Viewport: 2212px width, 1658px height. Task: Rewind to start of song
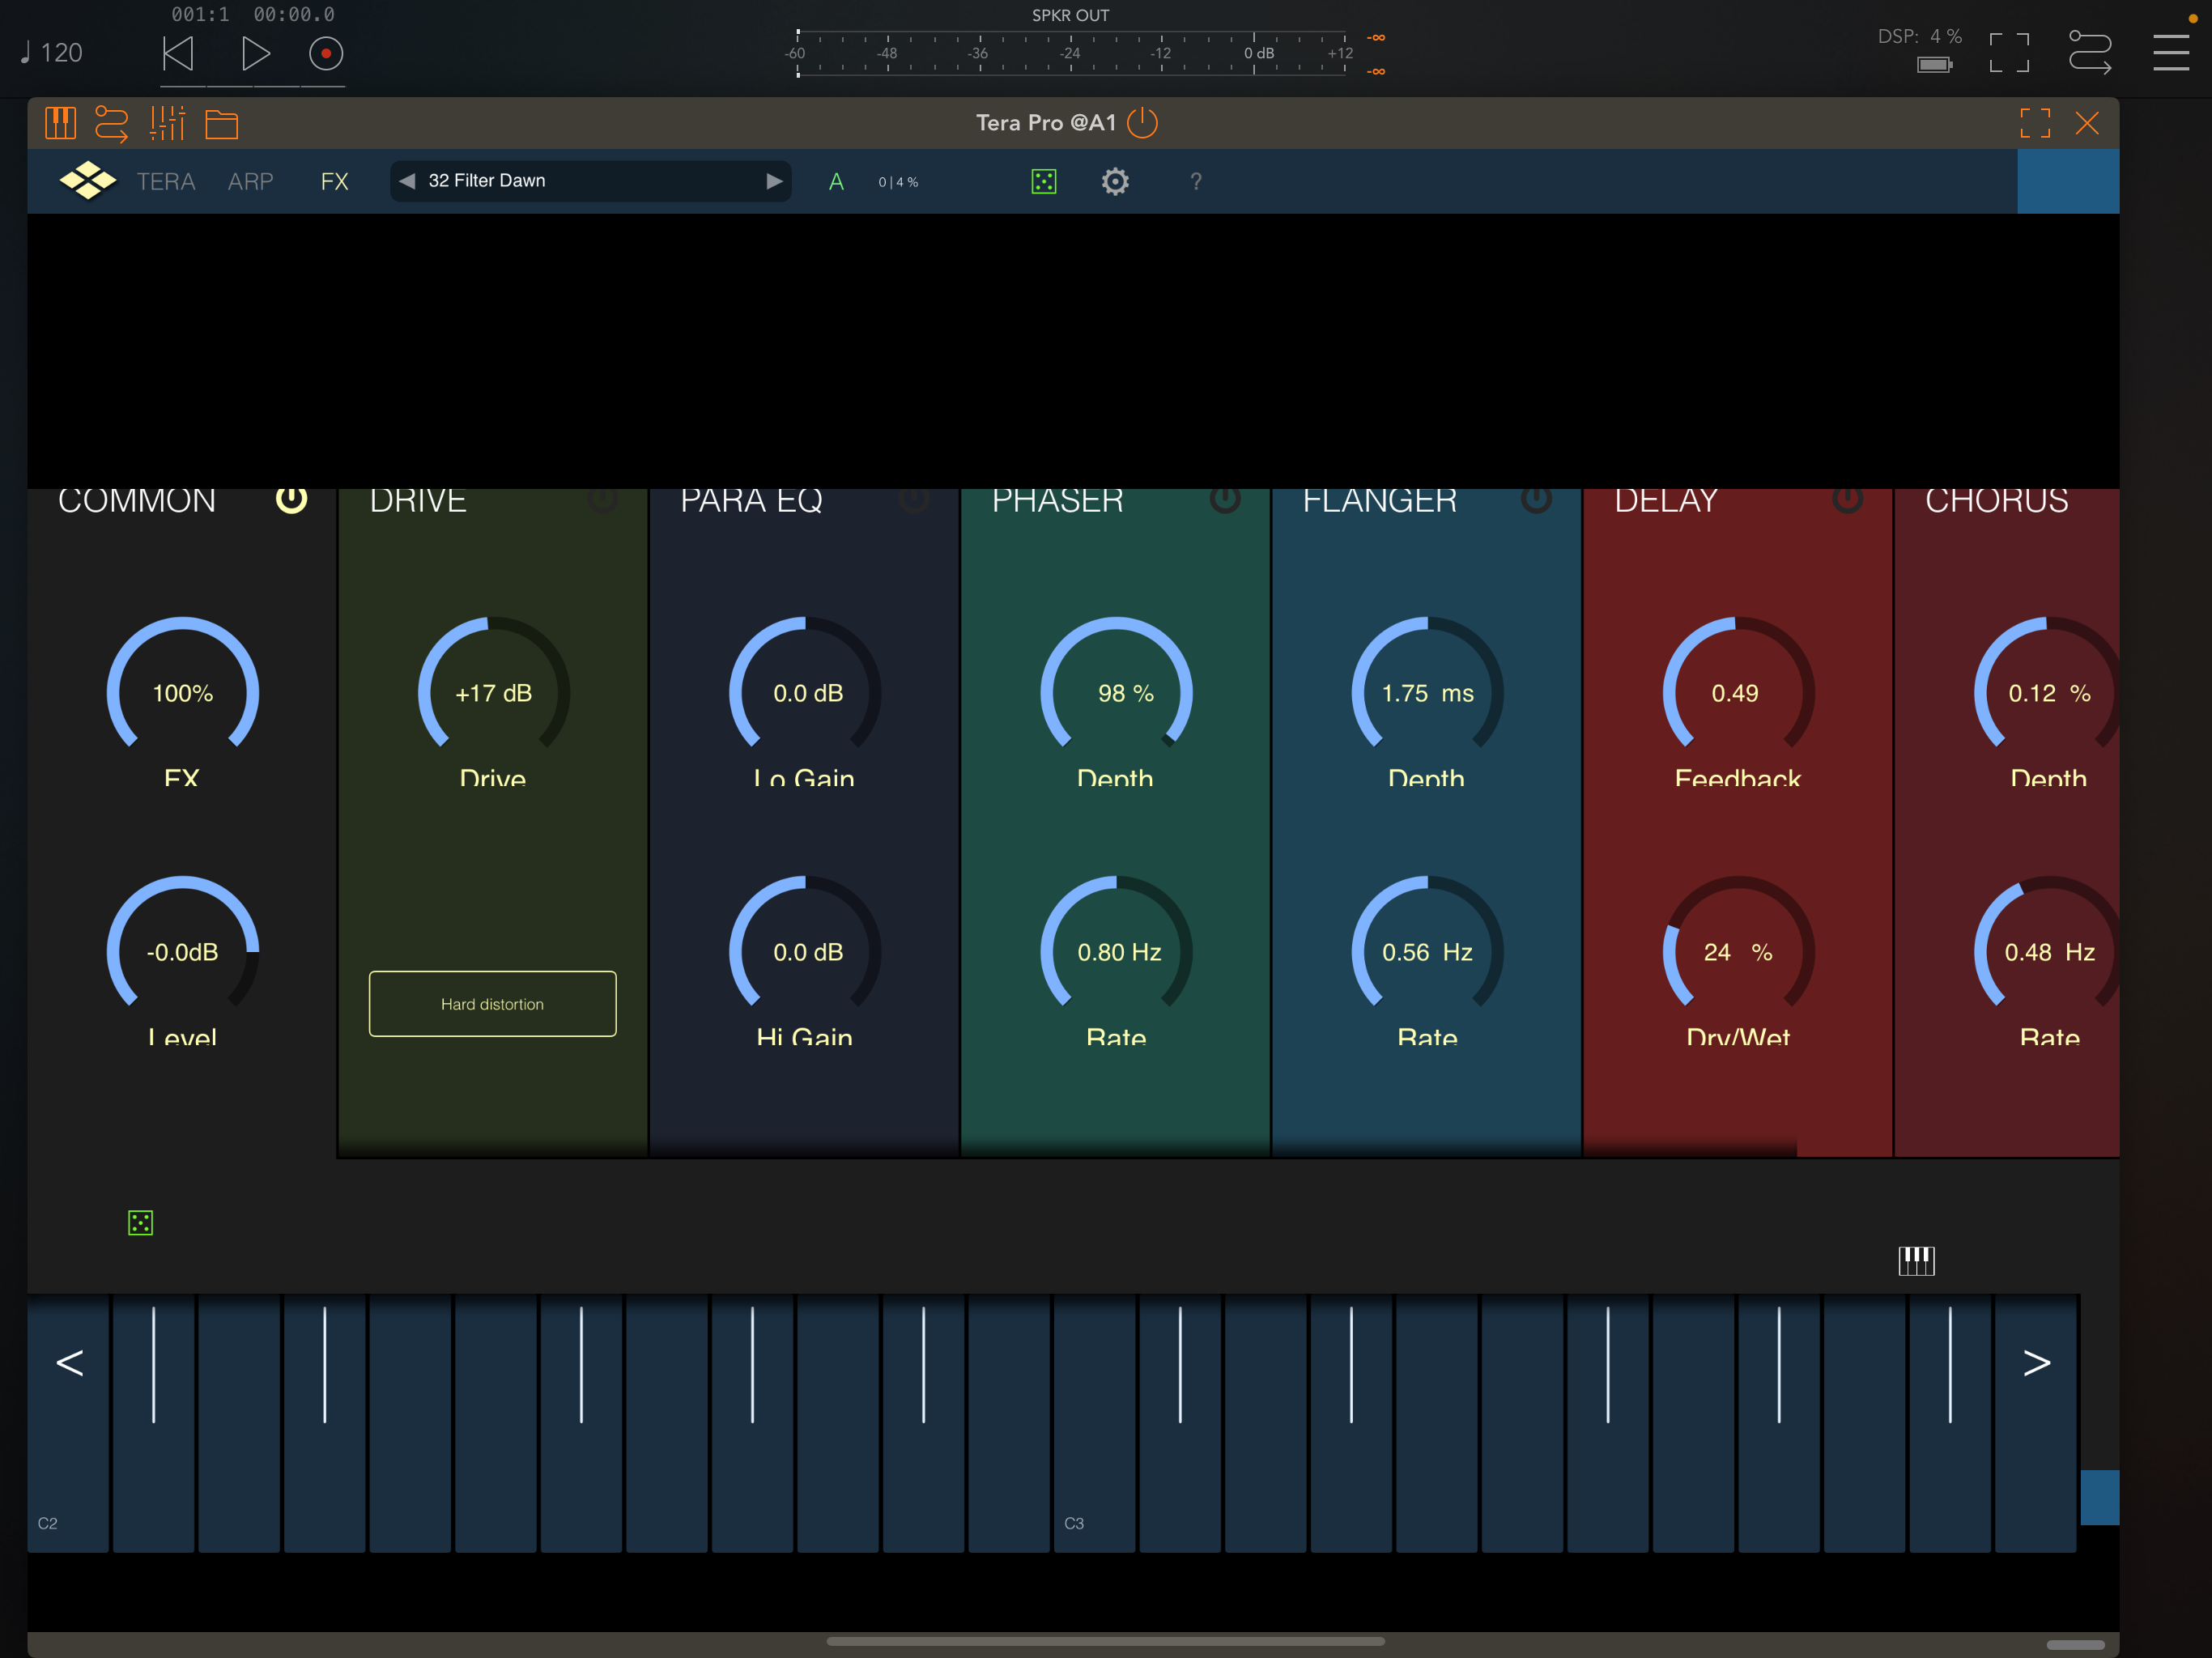pyautogui.click(x=178, y=53)
